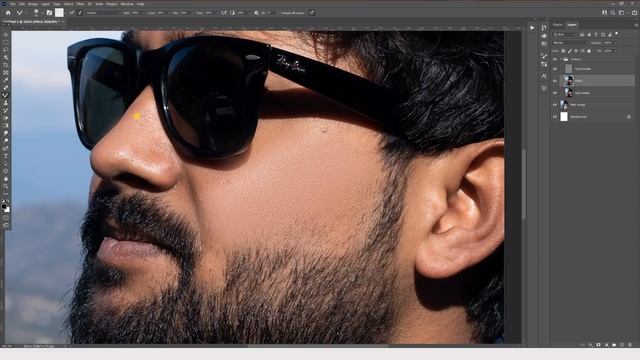
Task: Open the Filter menu
Action: point(80,4)
